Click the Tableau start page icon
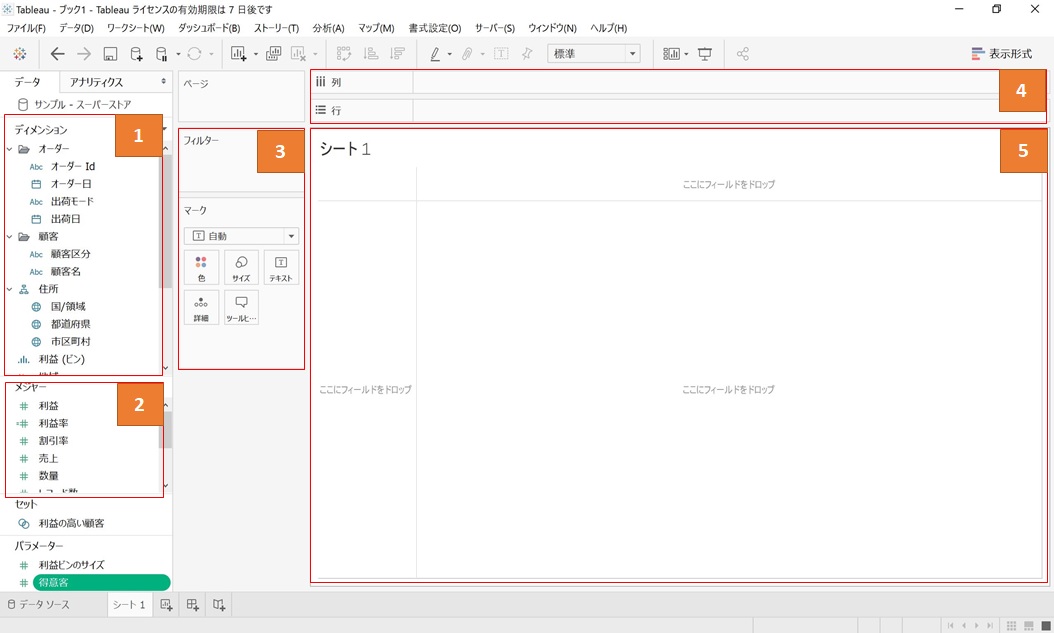Screen dimensions: 1054x633 point(19,54)
